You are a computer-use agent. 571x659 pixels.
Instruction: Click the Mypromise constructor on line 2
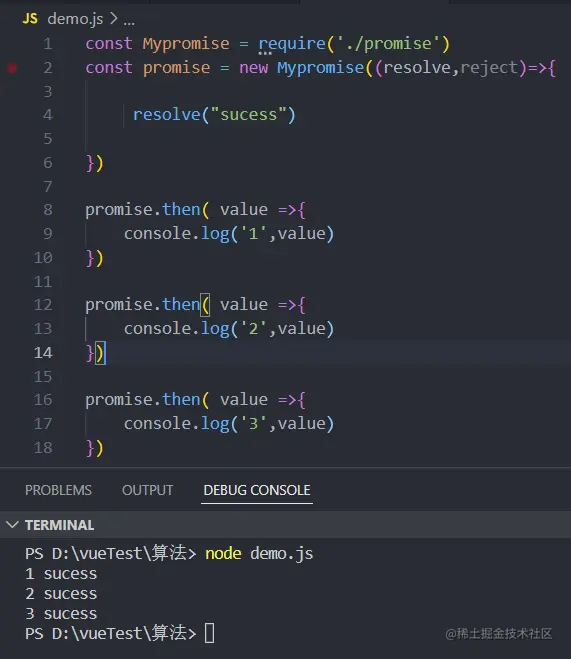click(x=321, y=68)
